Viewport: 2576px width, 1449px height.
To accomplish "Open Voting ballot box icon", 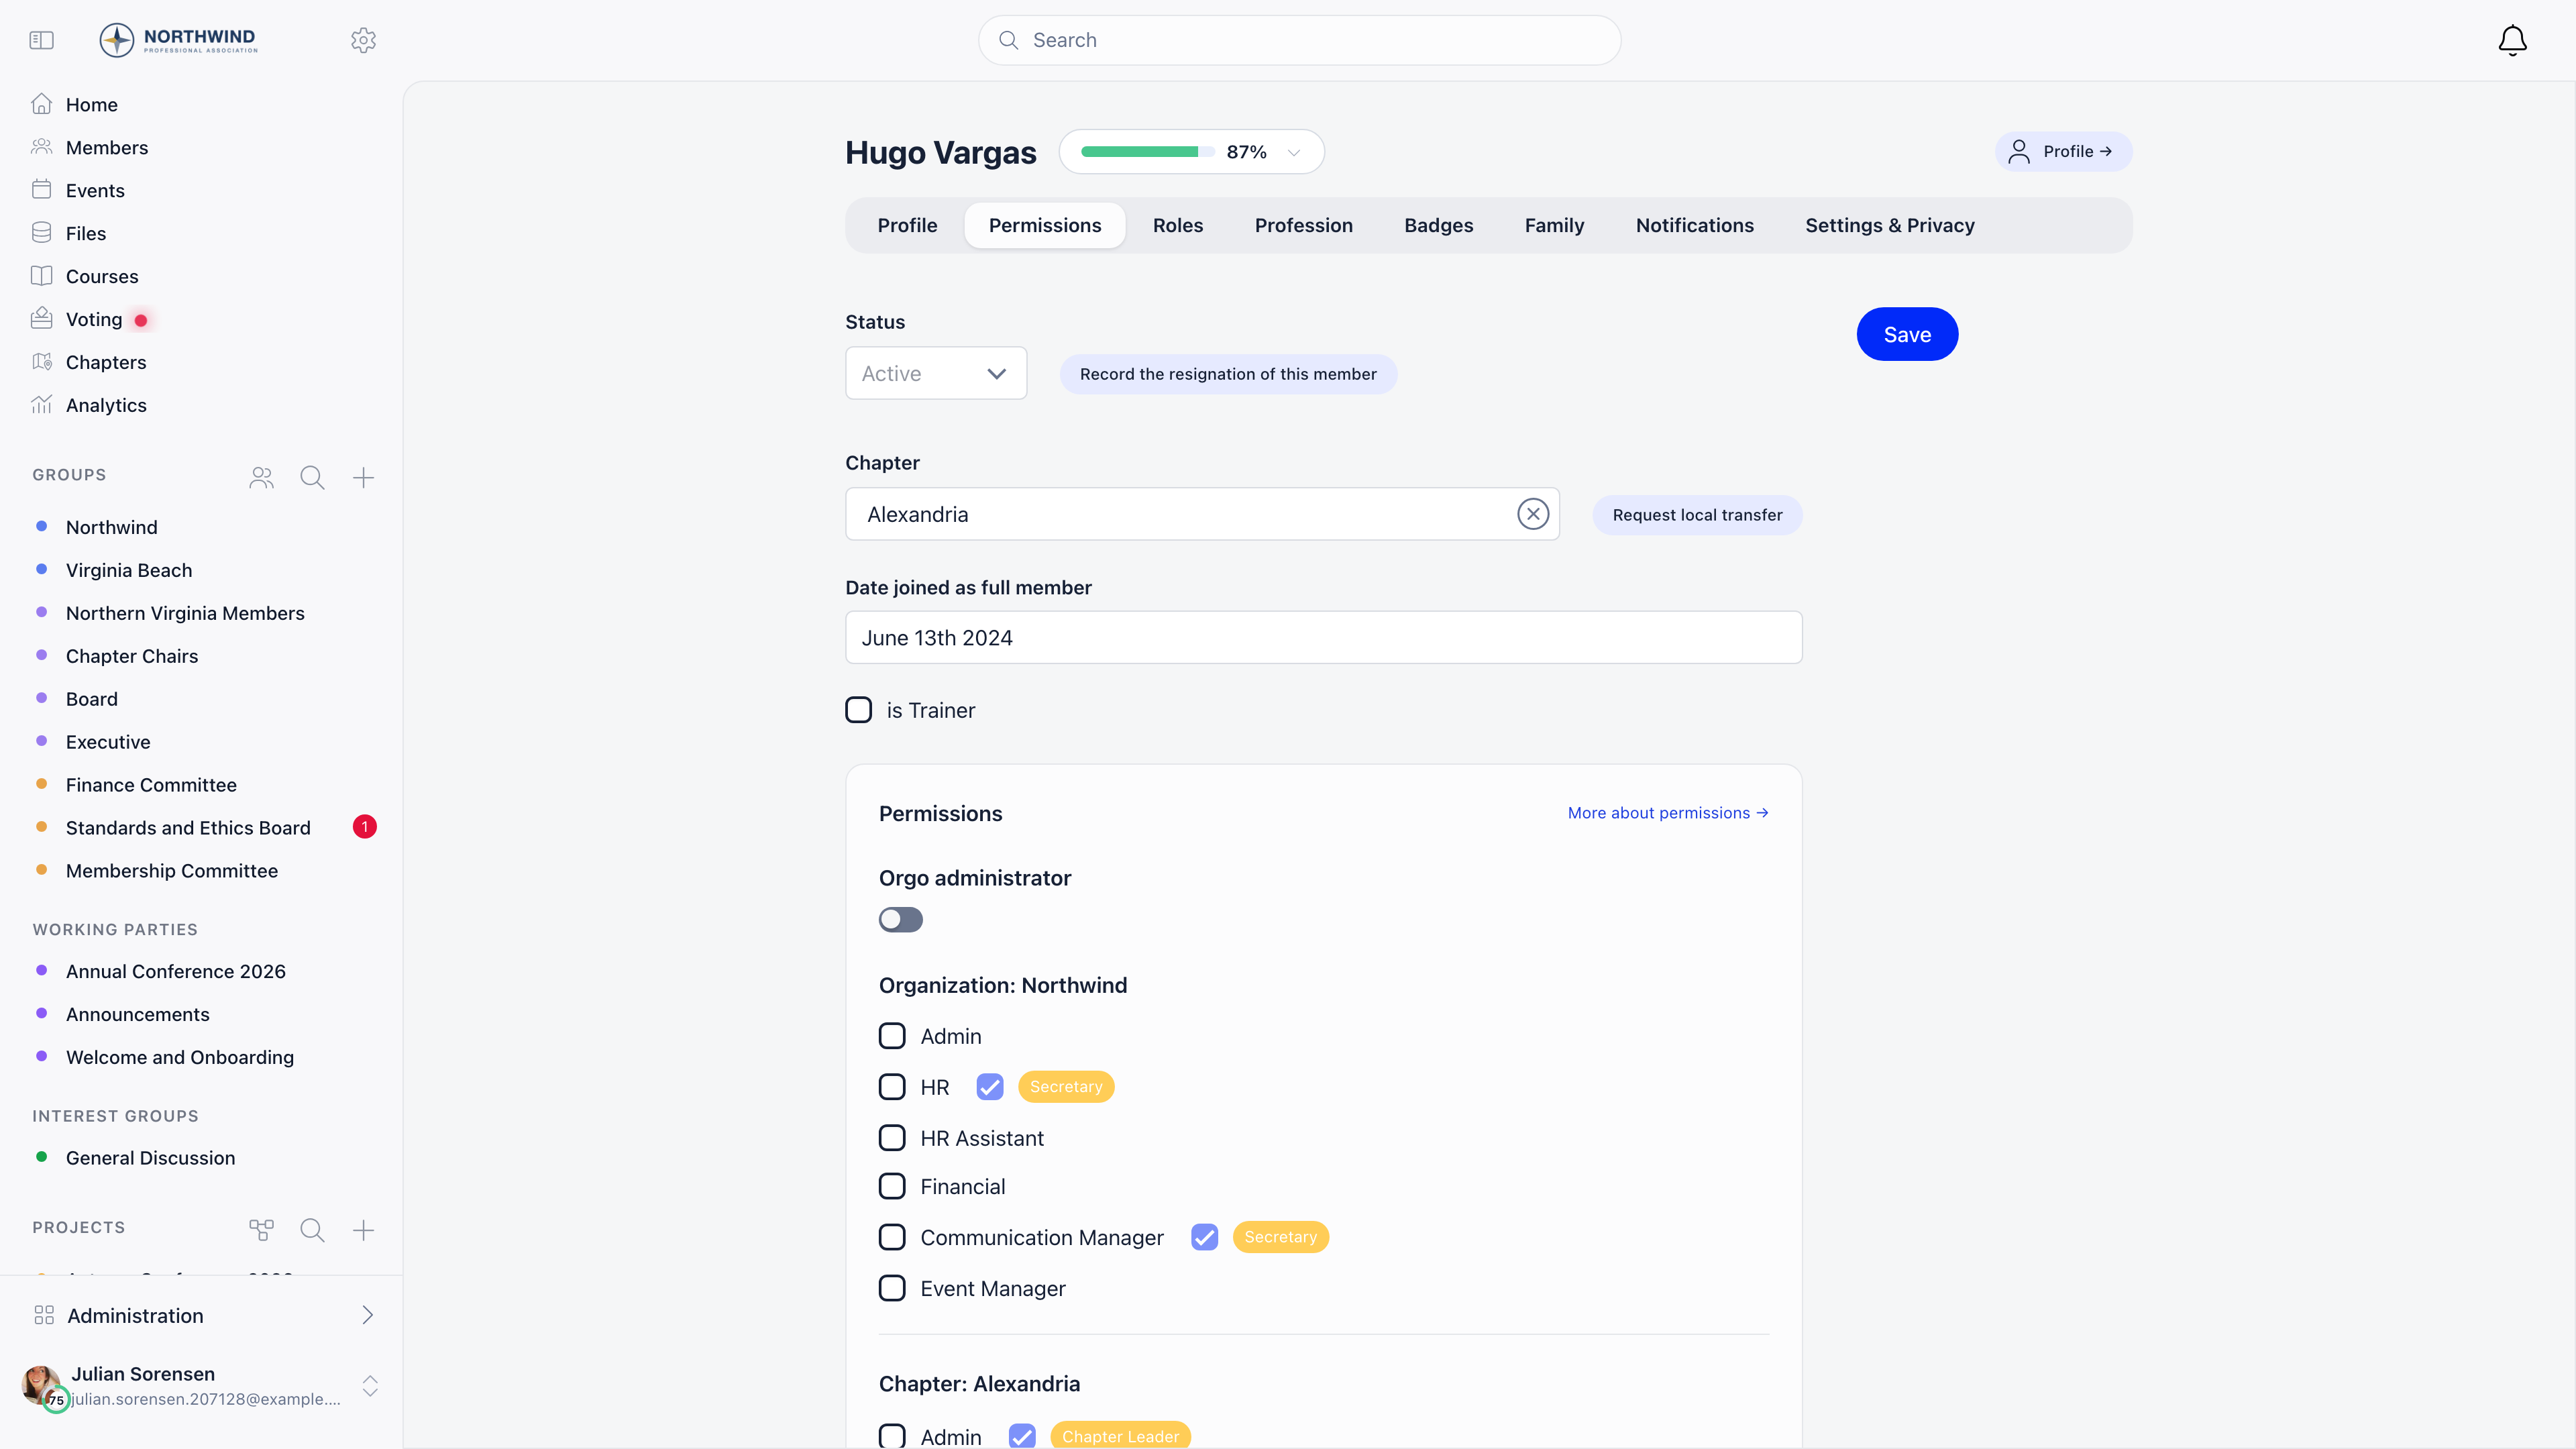I will pyautogui.click(x=41, y=319).
